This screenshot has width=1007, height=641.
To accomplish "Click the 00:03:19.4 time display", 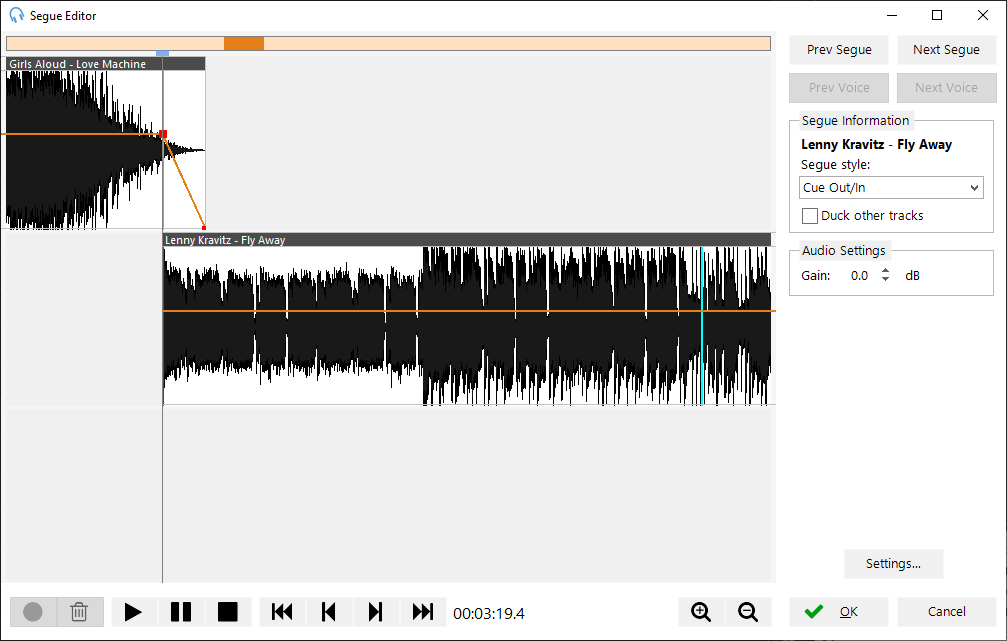I will 489,614.
